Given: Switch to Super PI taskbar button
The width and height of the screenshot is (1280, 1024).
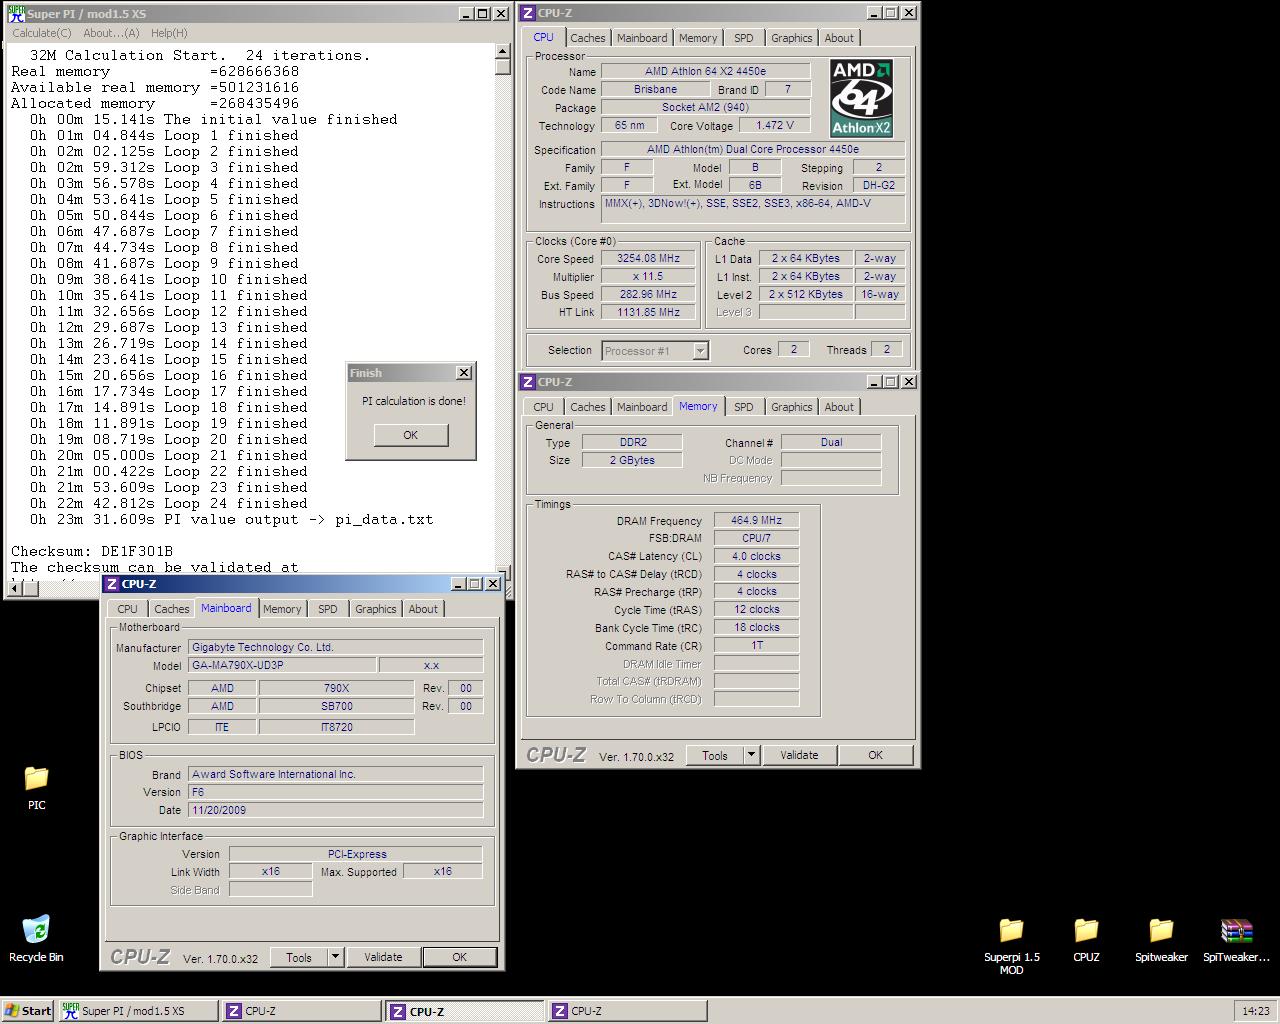Looking at the screenshot, I should 138,1011.
